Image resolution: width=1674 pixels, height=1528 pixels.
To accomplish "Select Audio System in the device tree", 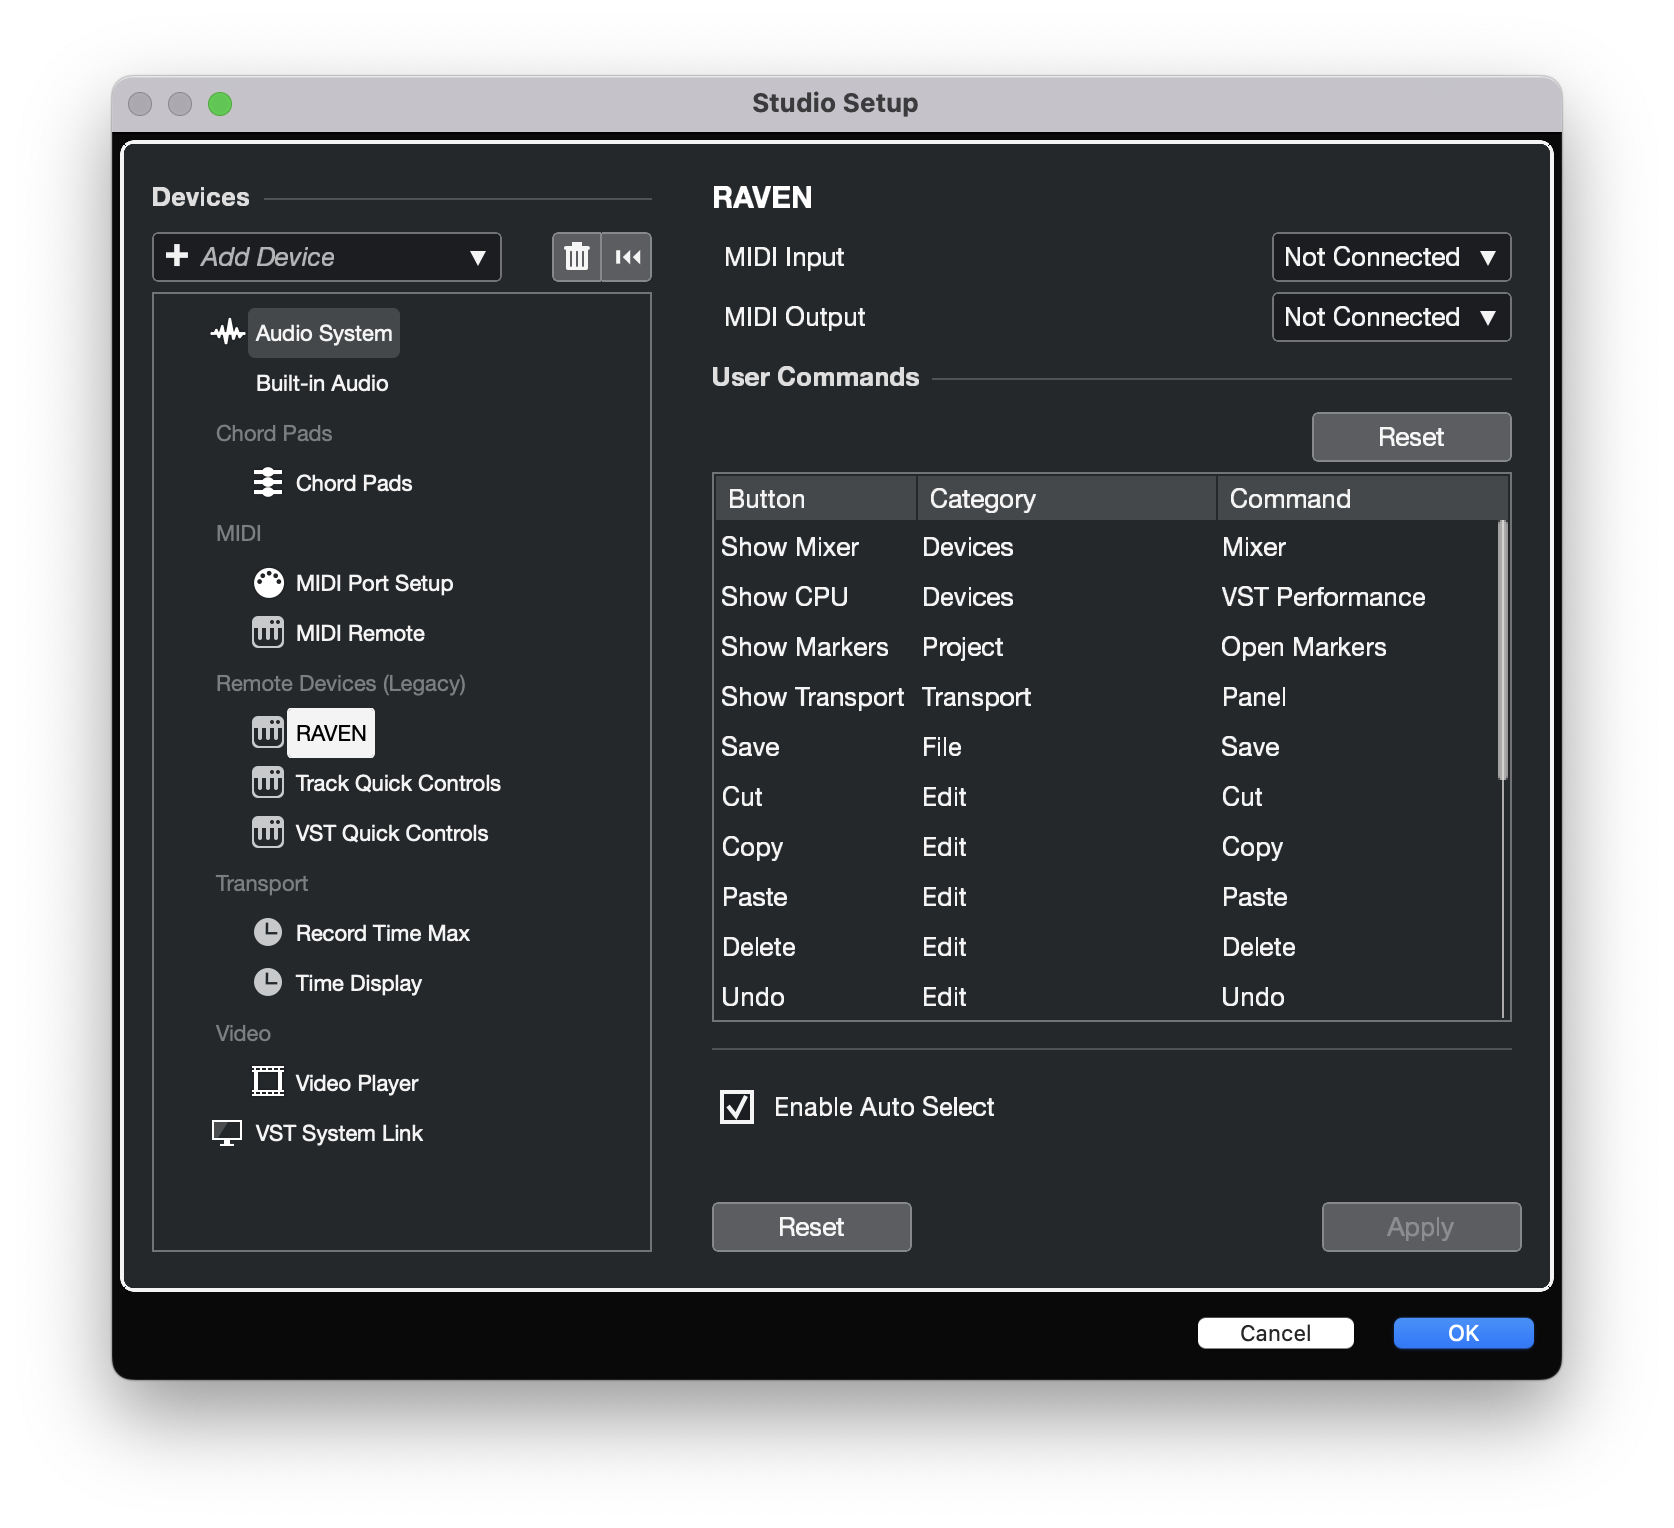I will click(324, 333).
